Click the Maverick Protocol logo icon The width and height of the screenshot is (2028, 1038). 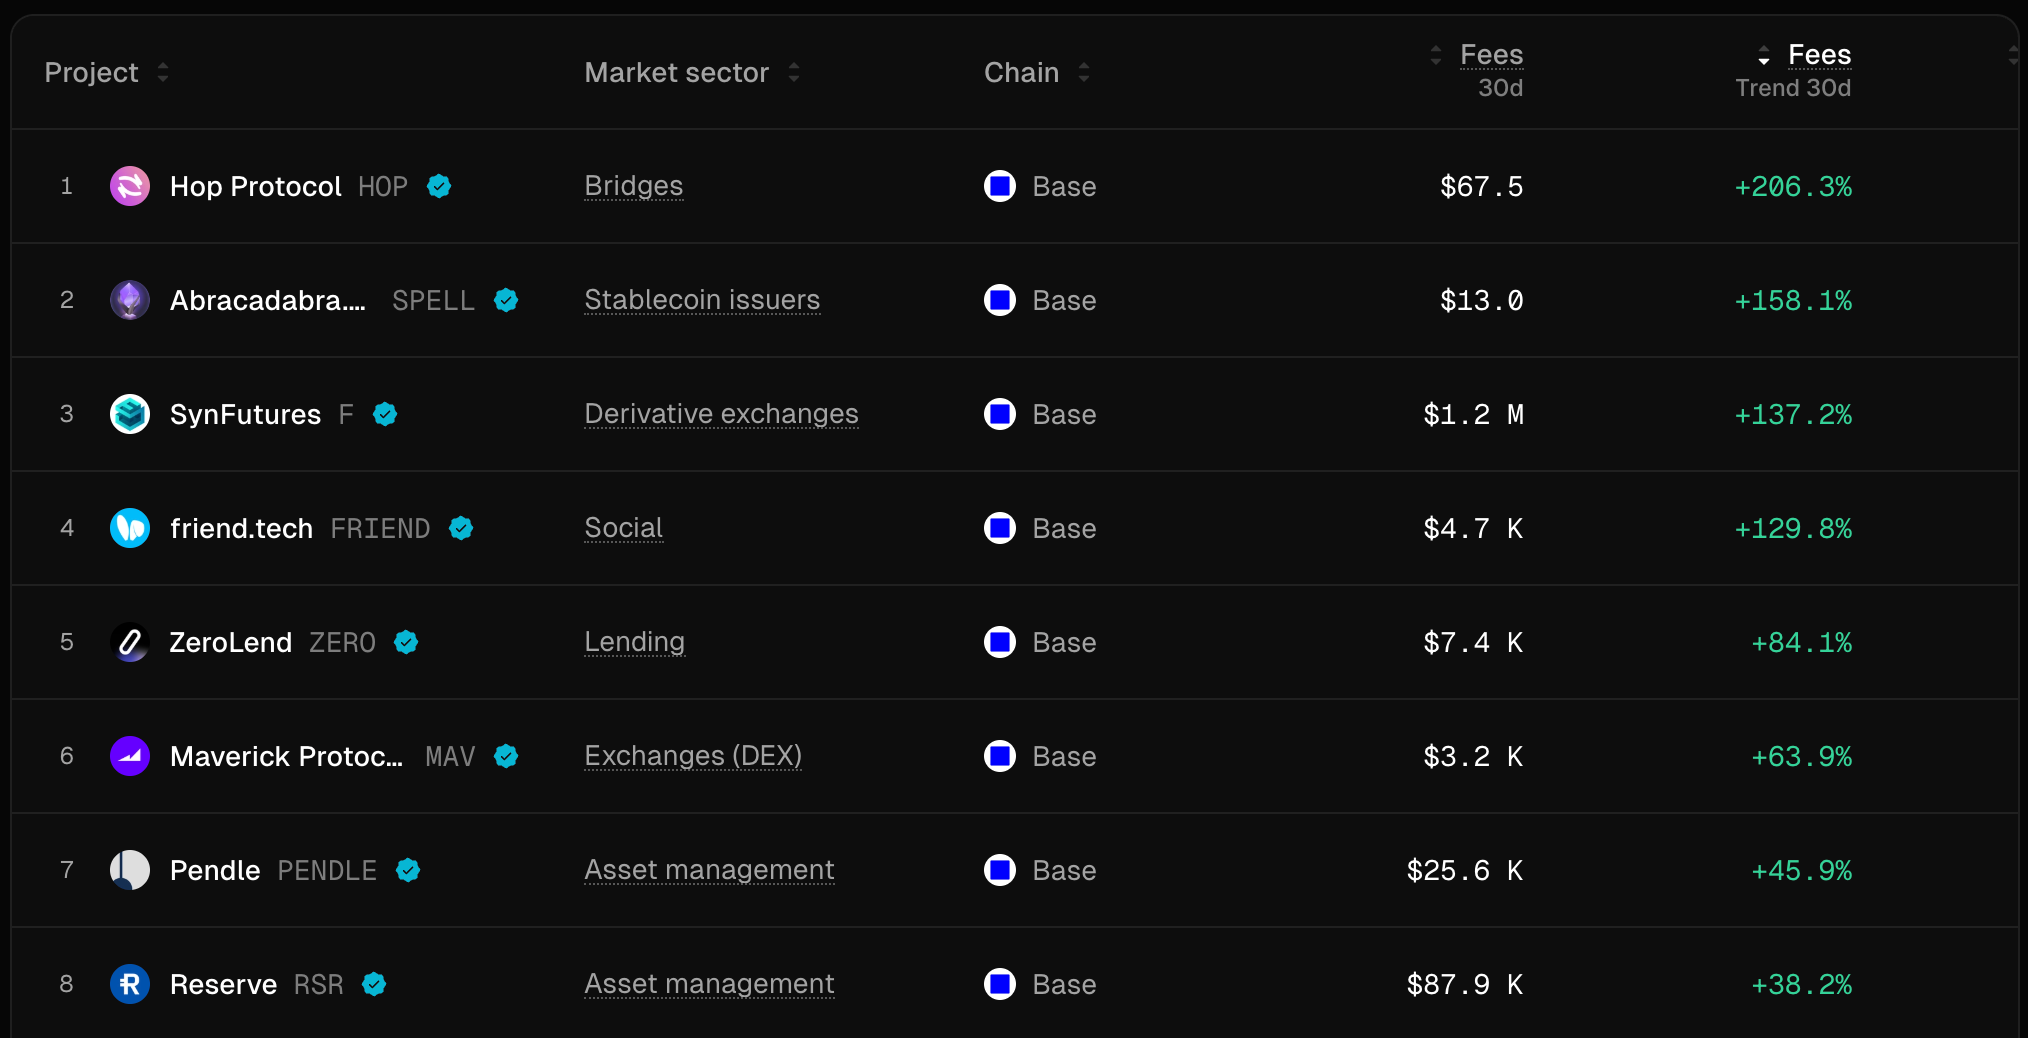pyautogui.click(x=130, y=756)
